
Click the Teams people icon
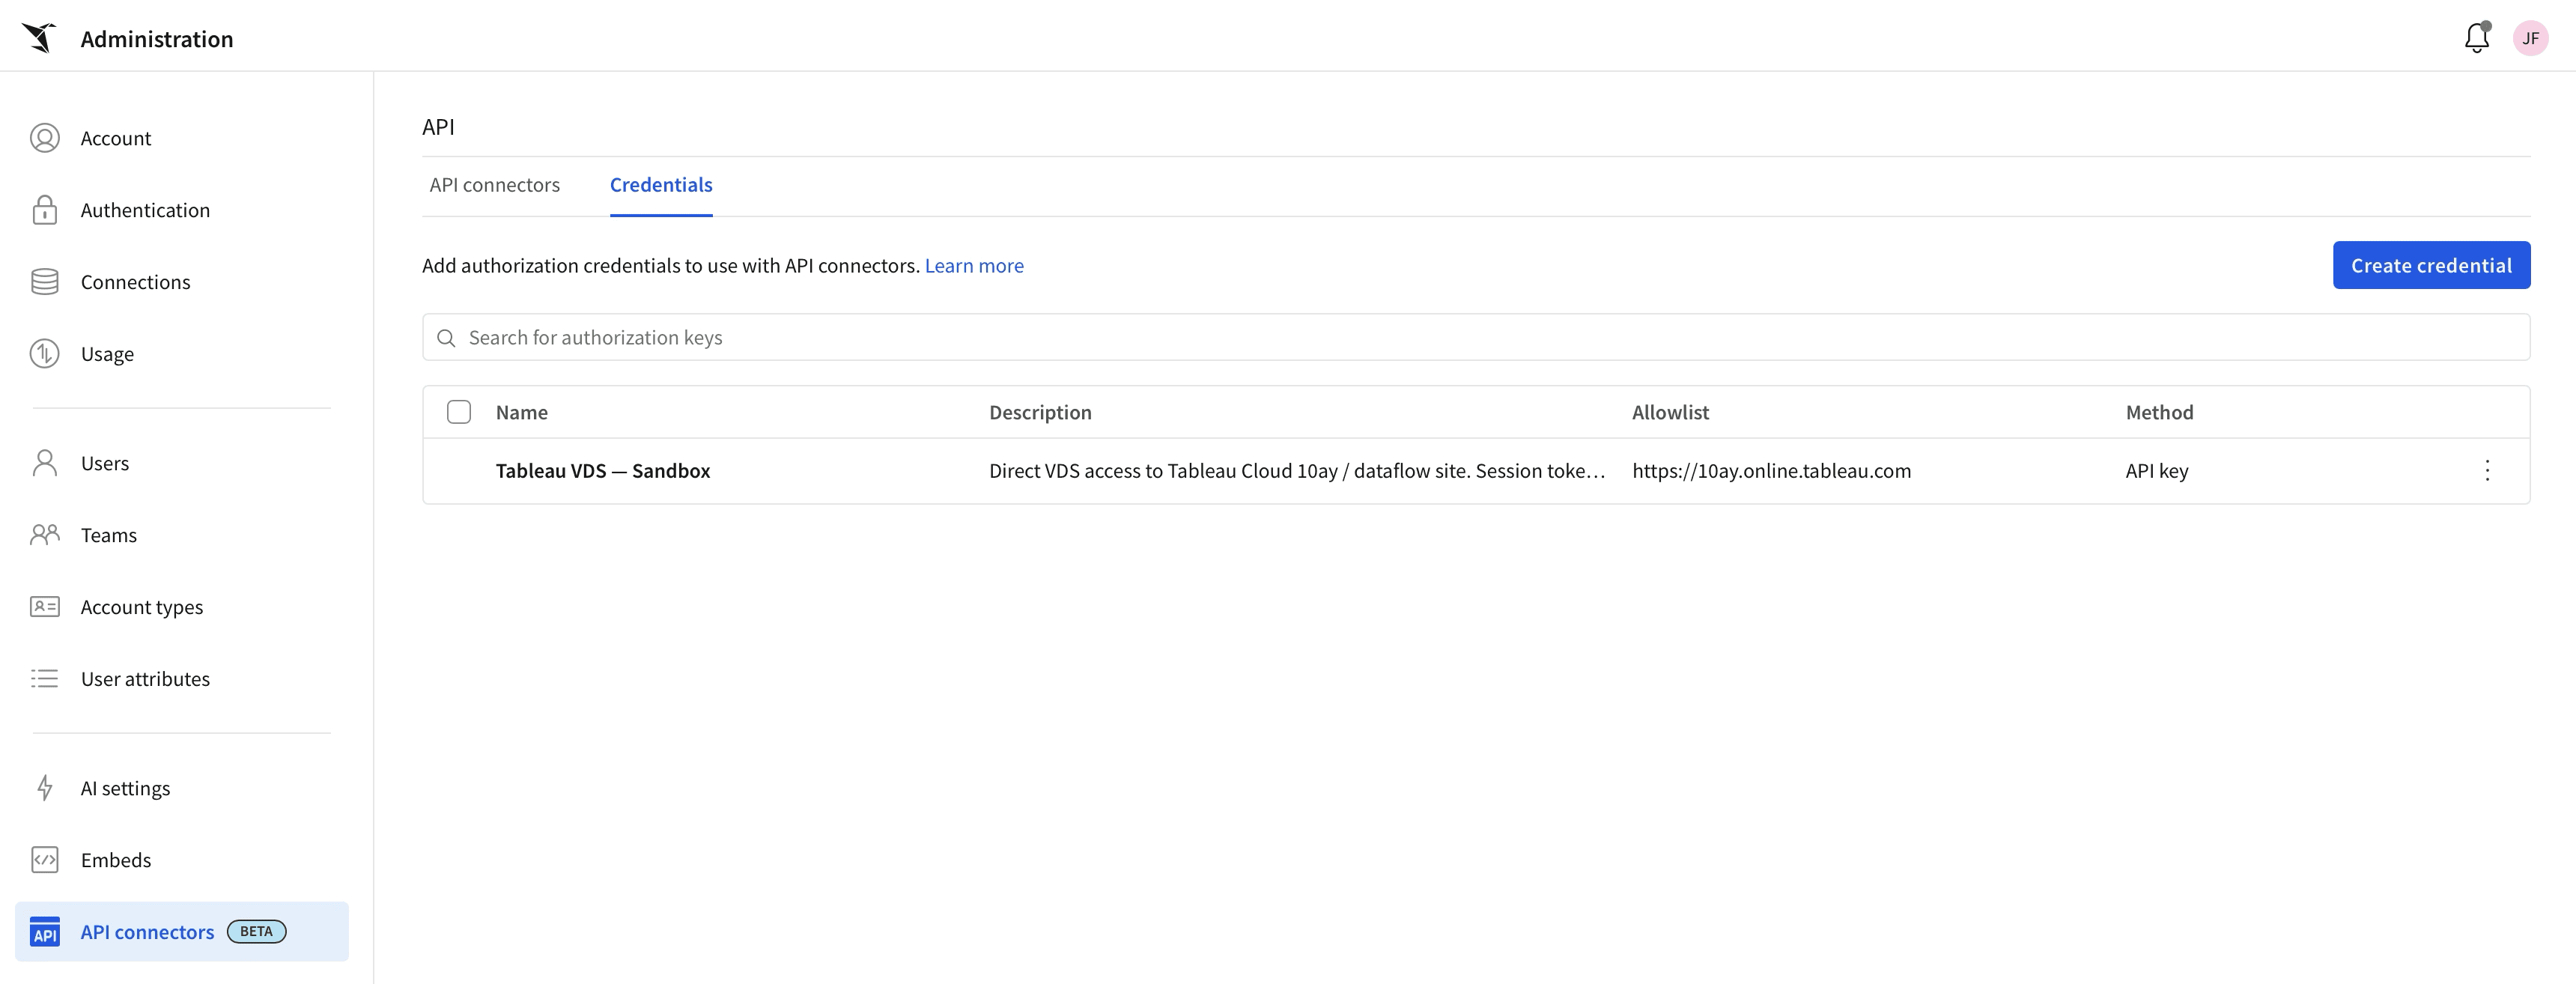click(x=45, y=535)
